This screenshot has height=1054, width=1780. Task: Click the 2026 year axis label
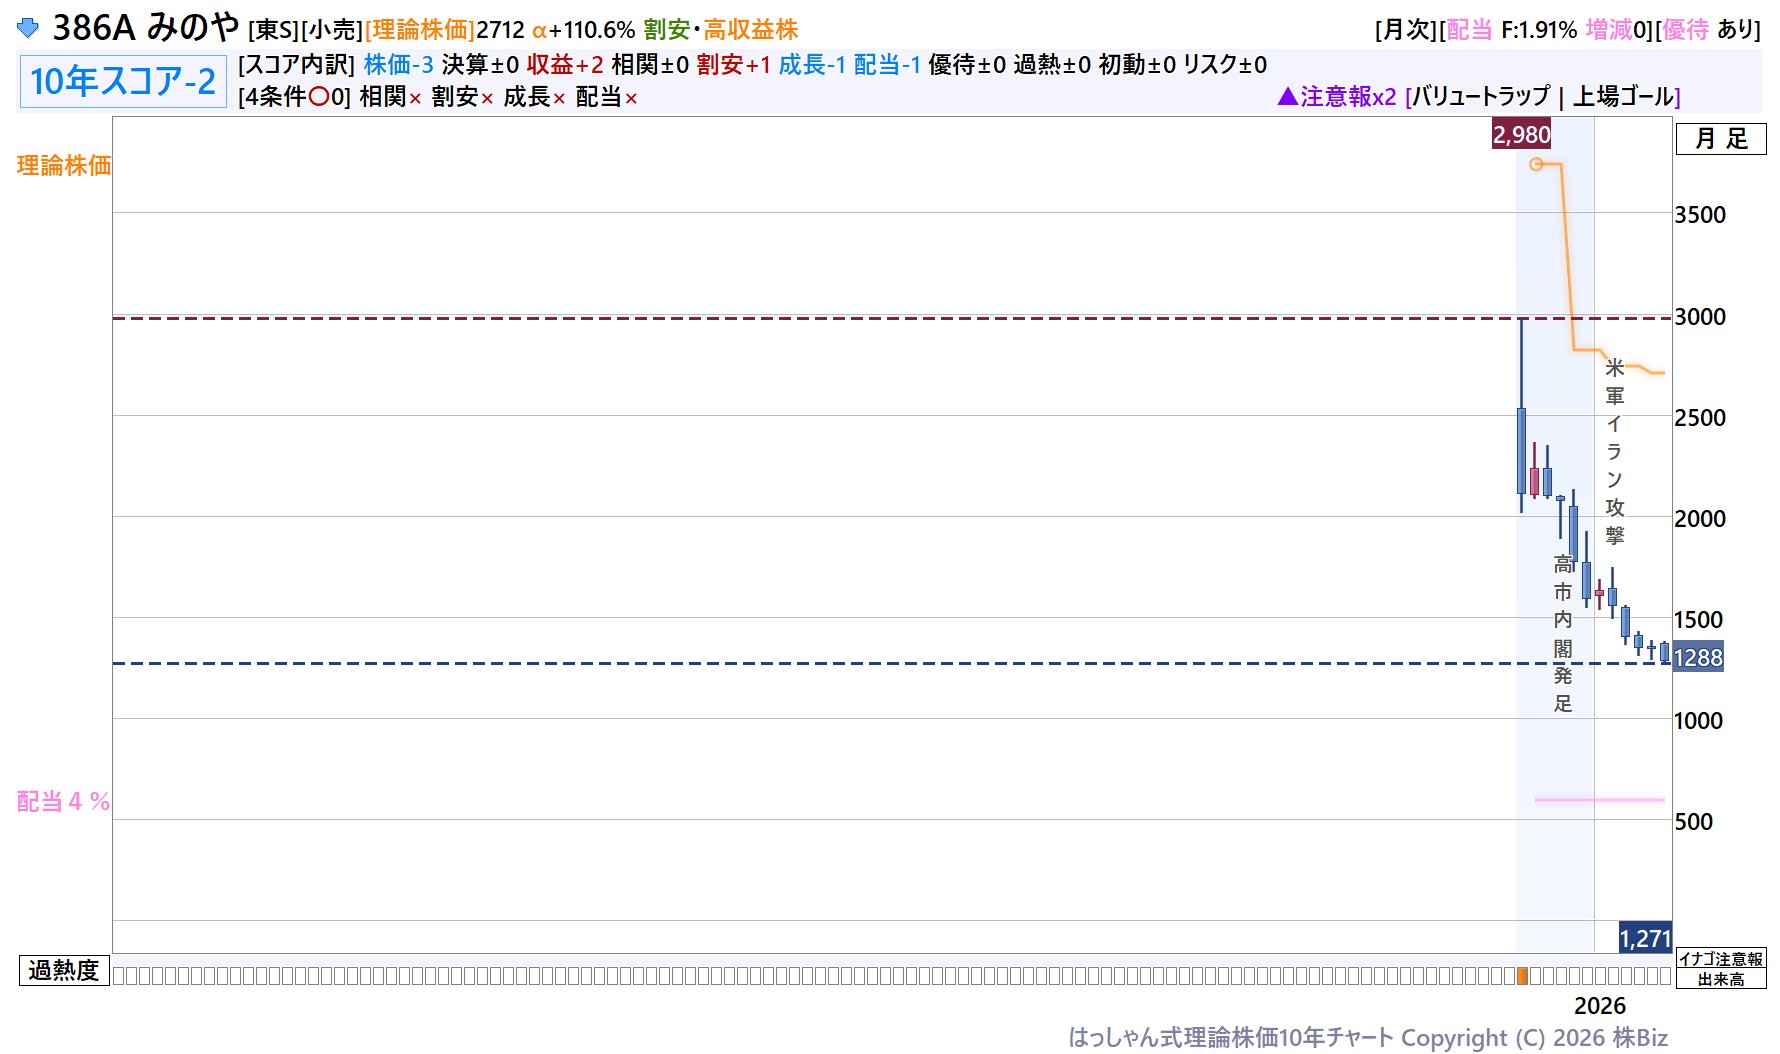[x=1600, y=1006]
